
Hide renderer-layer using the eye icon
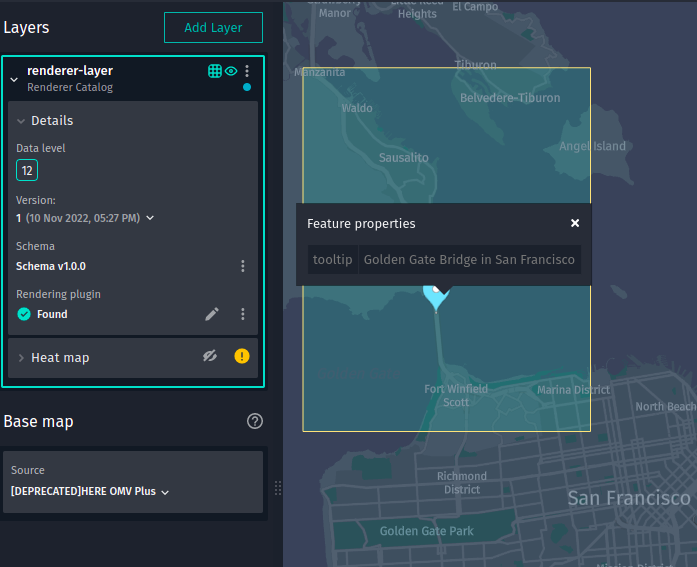click(x=231, y=71)
